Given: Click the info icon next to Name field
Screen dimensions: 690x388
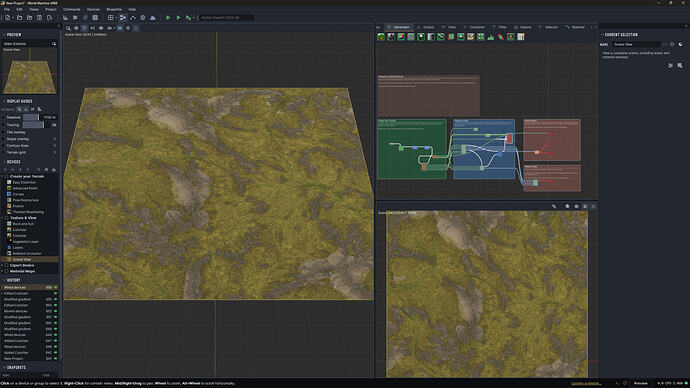Looking at the screenshot, I should [672, 44].
